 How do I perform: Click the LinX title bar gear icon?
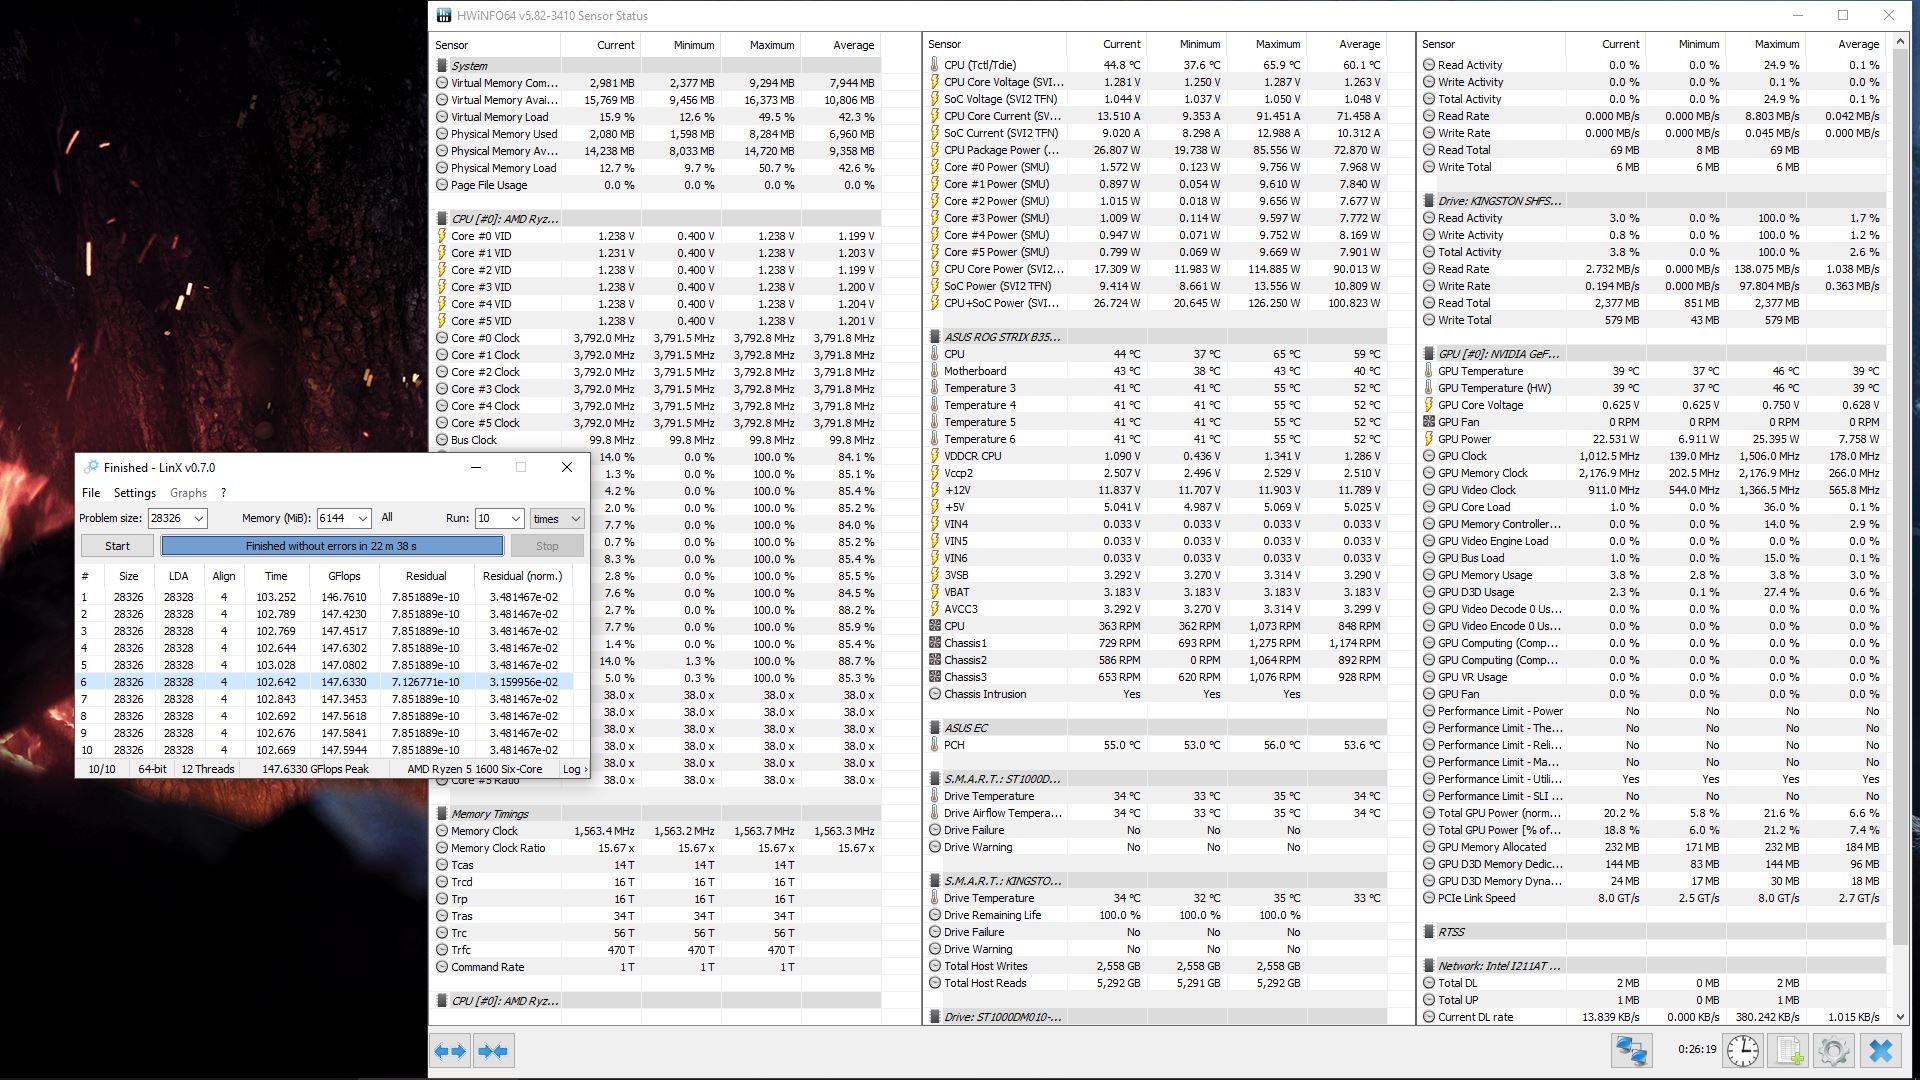pyautogui.click(x=91, y=467)
